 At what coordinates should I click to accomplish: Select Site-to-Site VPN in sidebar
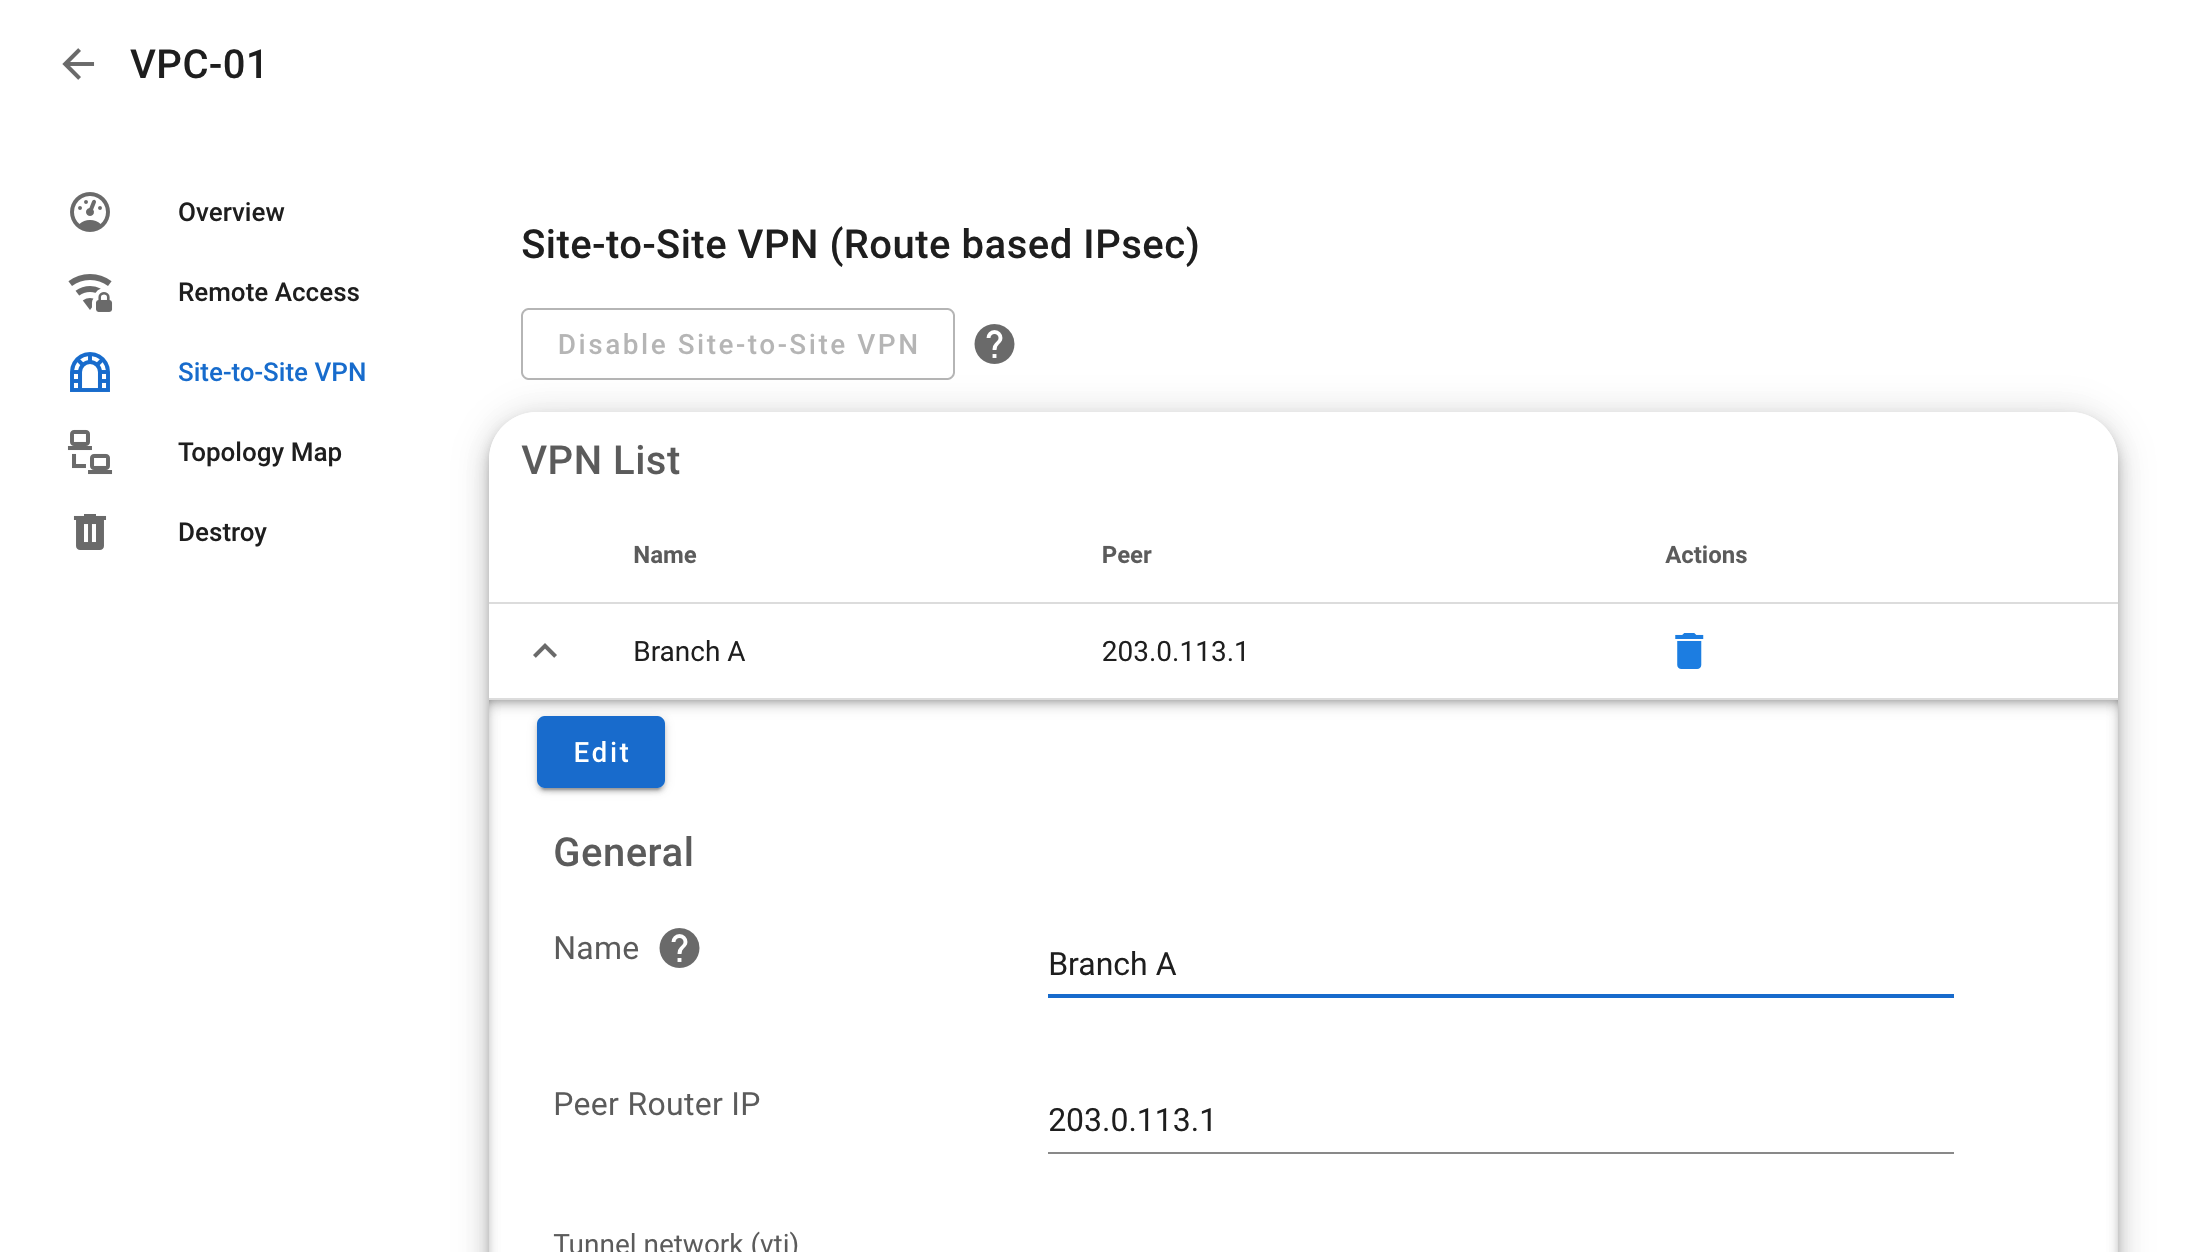click(272, 372)
